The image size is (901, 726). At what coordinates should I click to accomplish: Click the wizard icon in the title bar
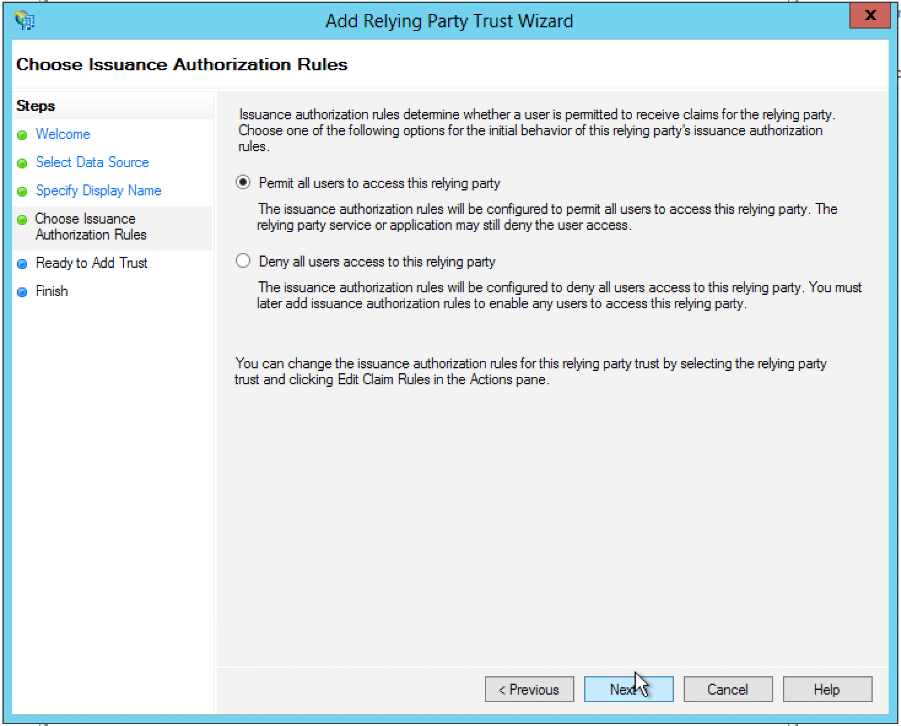(x=25, y=20)
